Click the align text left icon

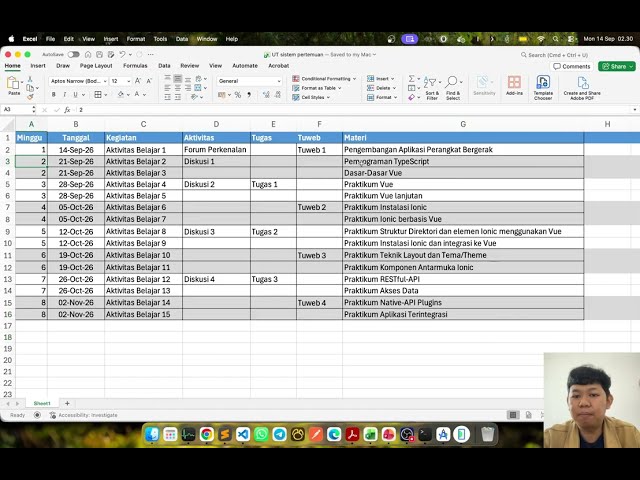click(168, 88)
